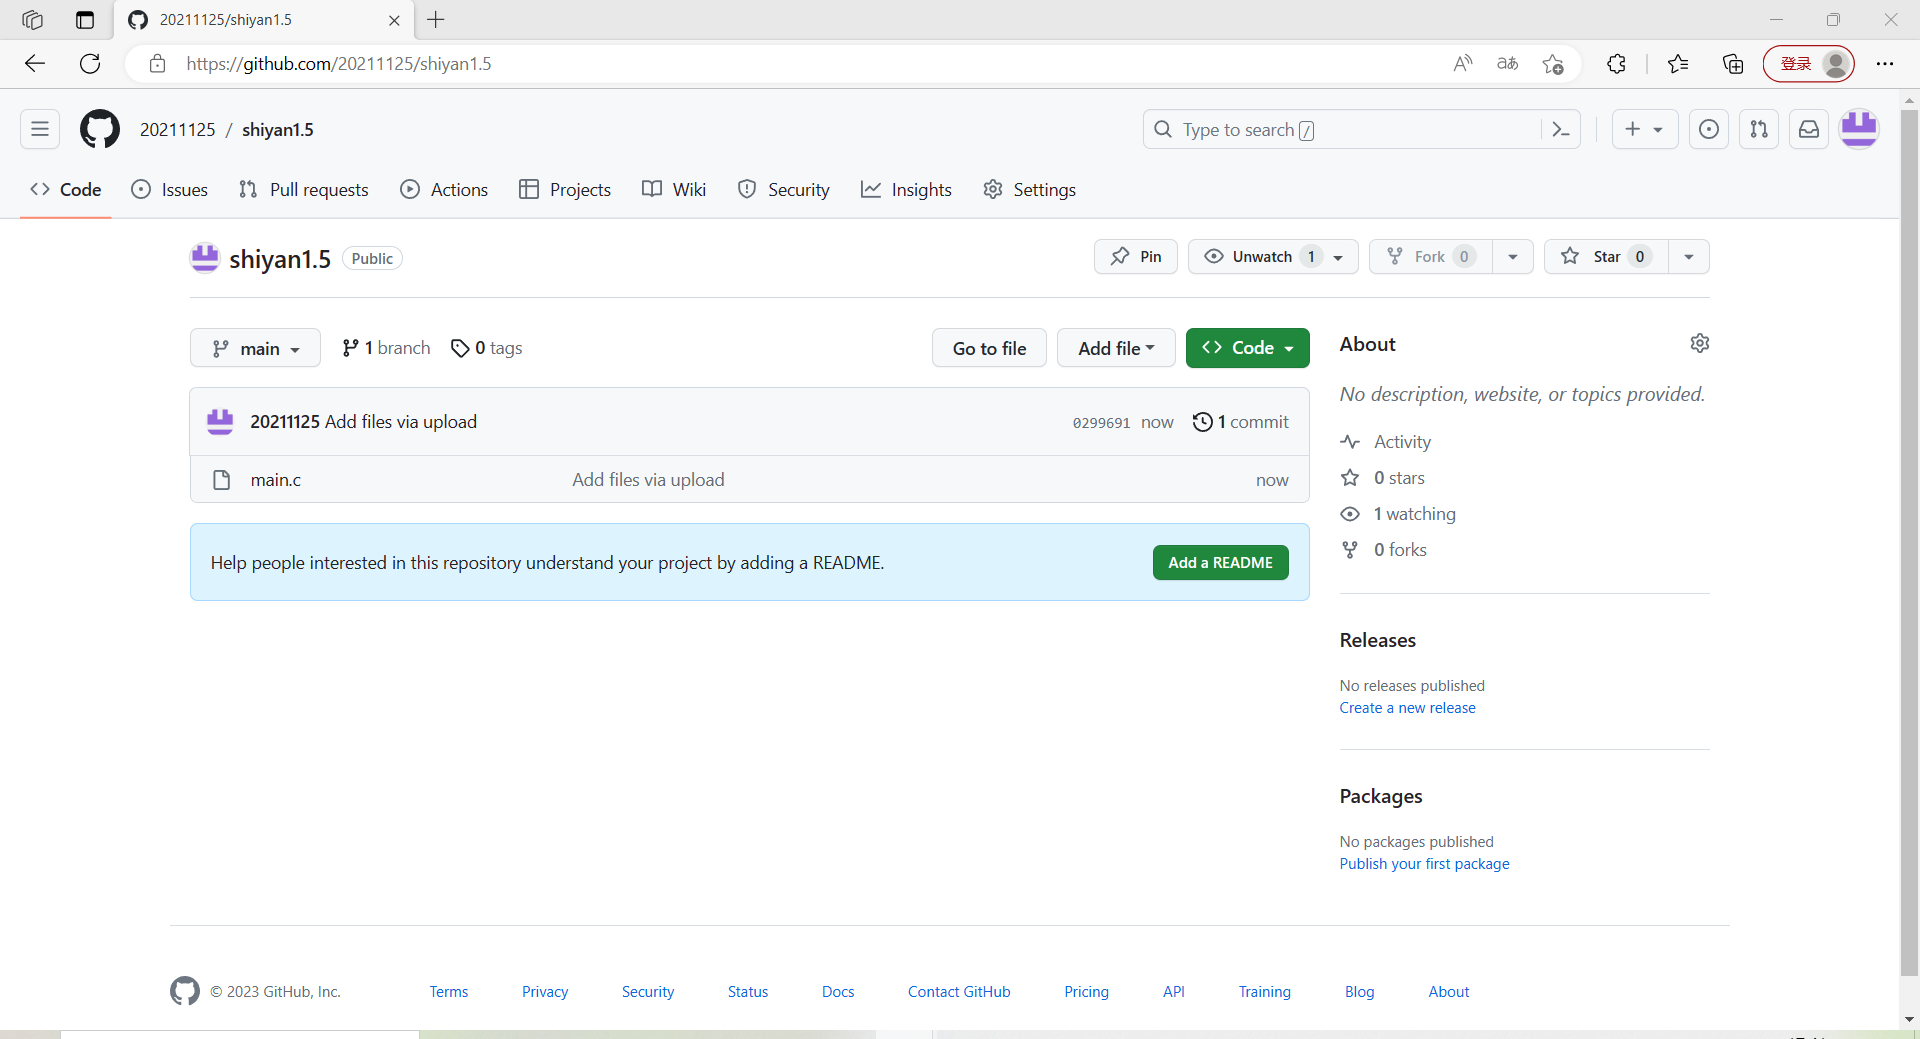The width and height of the screenshot is (1920, 1039).
Task: Switch to the Issues tab
Action: pos(170,189)
